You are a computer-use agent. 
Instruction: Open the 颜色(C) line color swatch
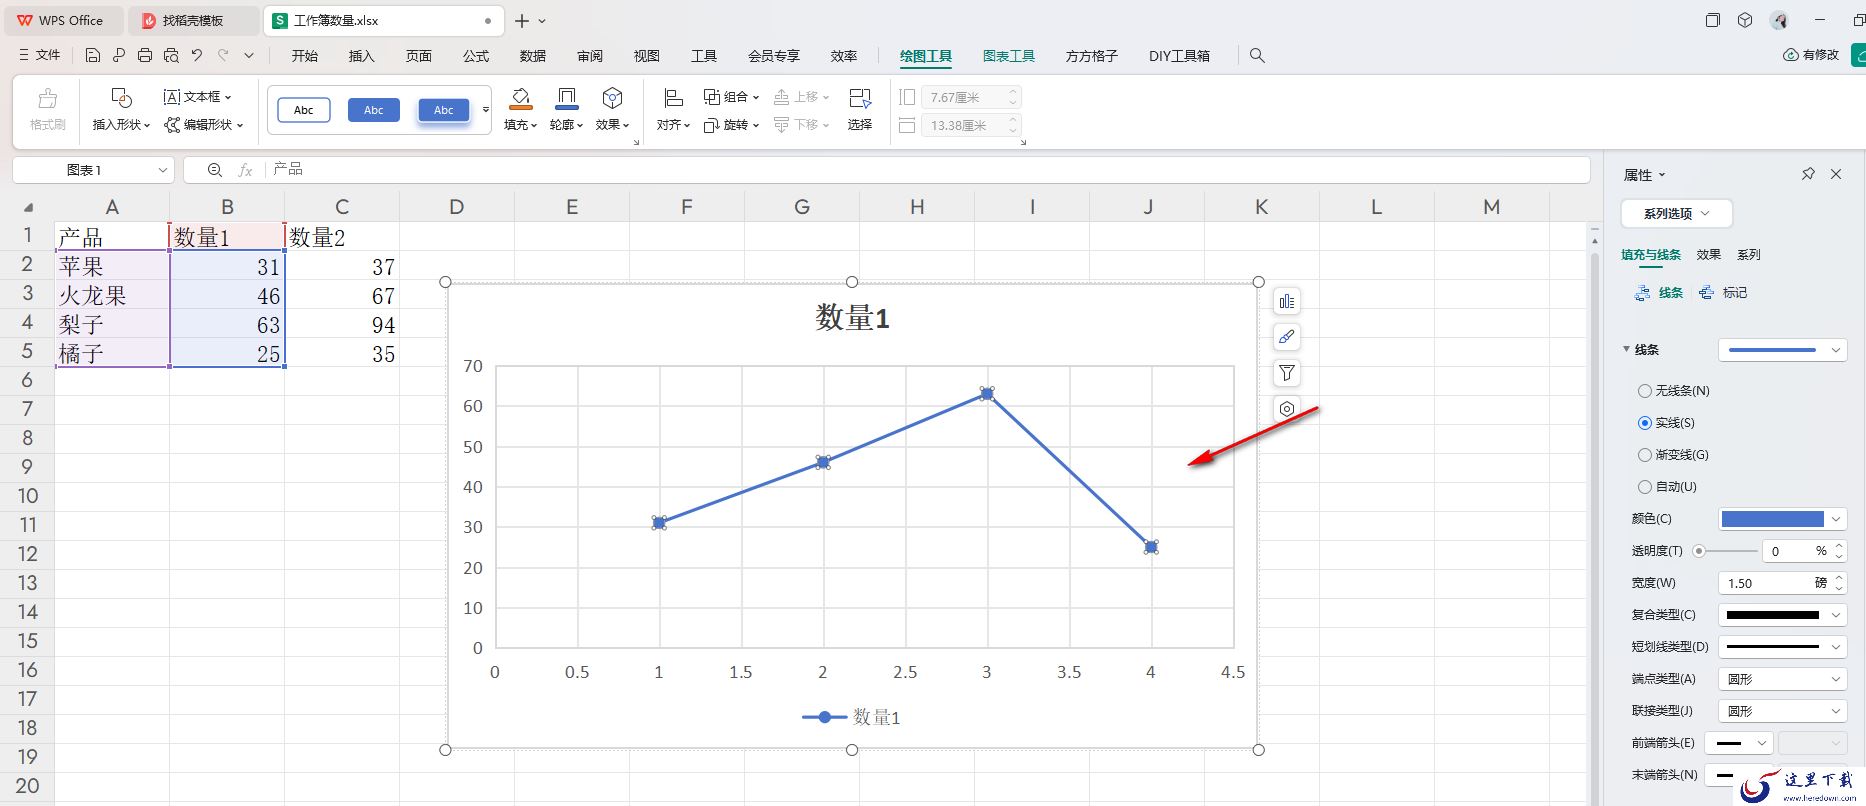point(1782,519)
